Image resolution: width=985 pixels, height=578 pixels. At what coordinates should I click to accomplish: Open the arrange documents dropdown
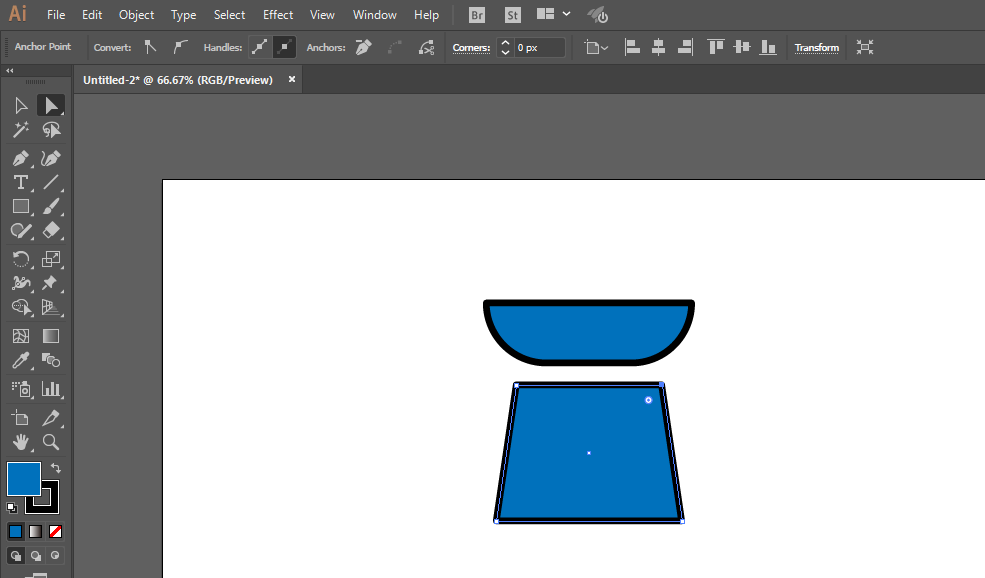[x=553, y=14]
